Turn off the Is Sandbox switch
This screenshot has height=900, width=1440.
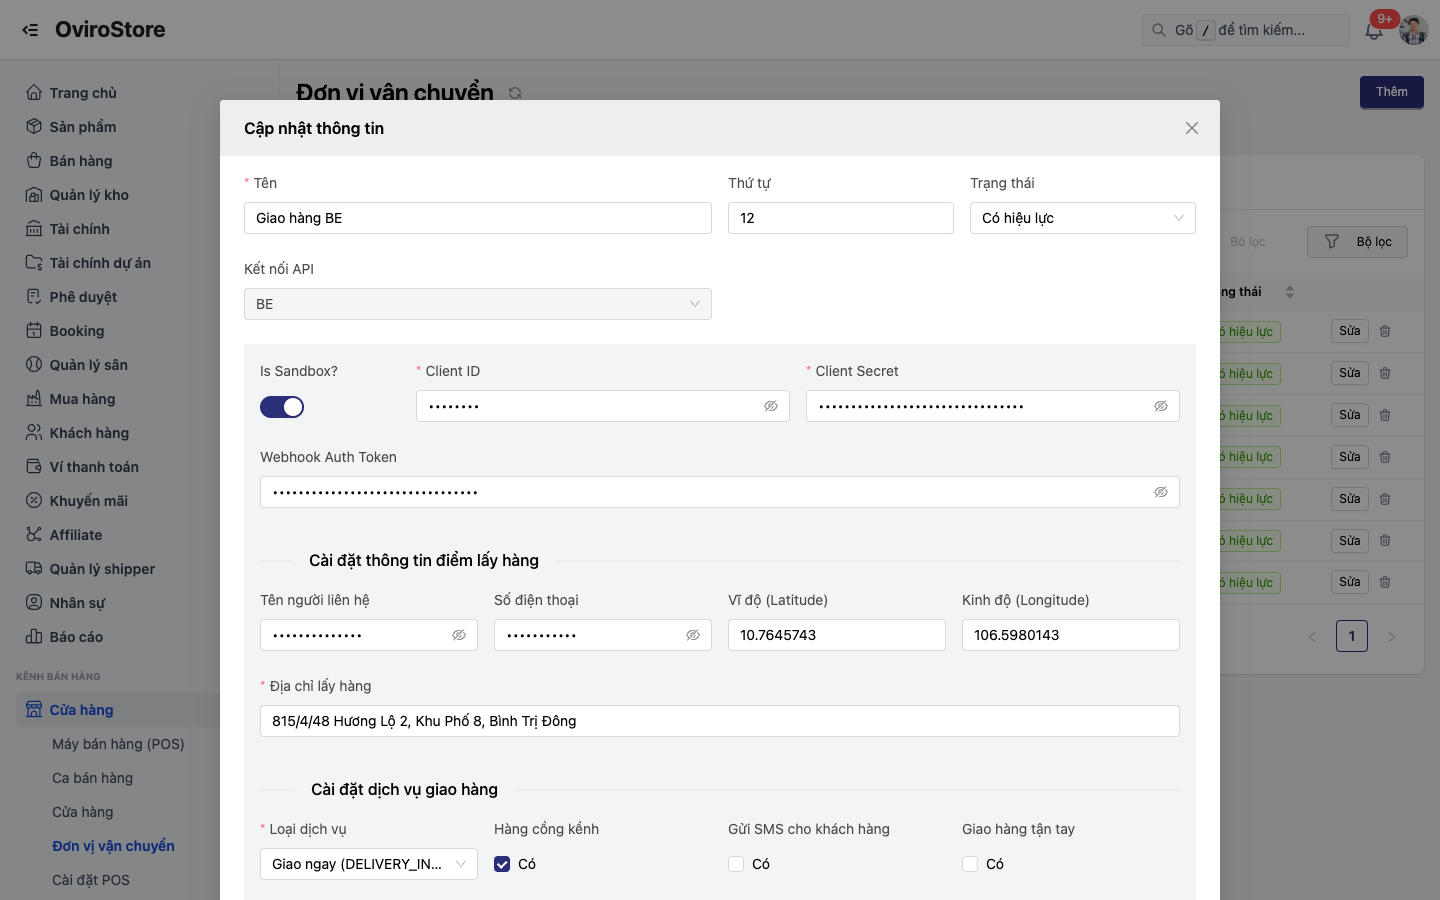click(282, 407)
